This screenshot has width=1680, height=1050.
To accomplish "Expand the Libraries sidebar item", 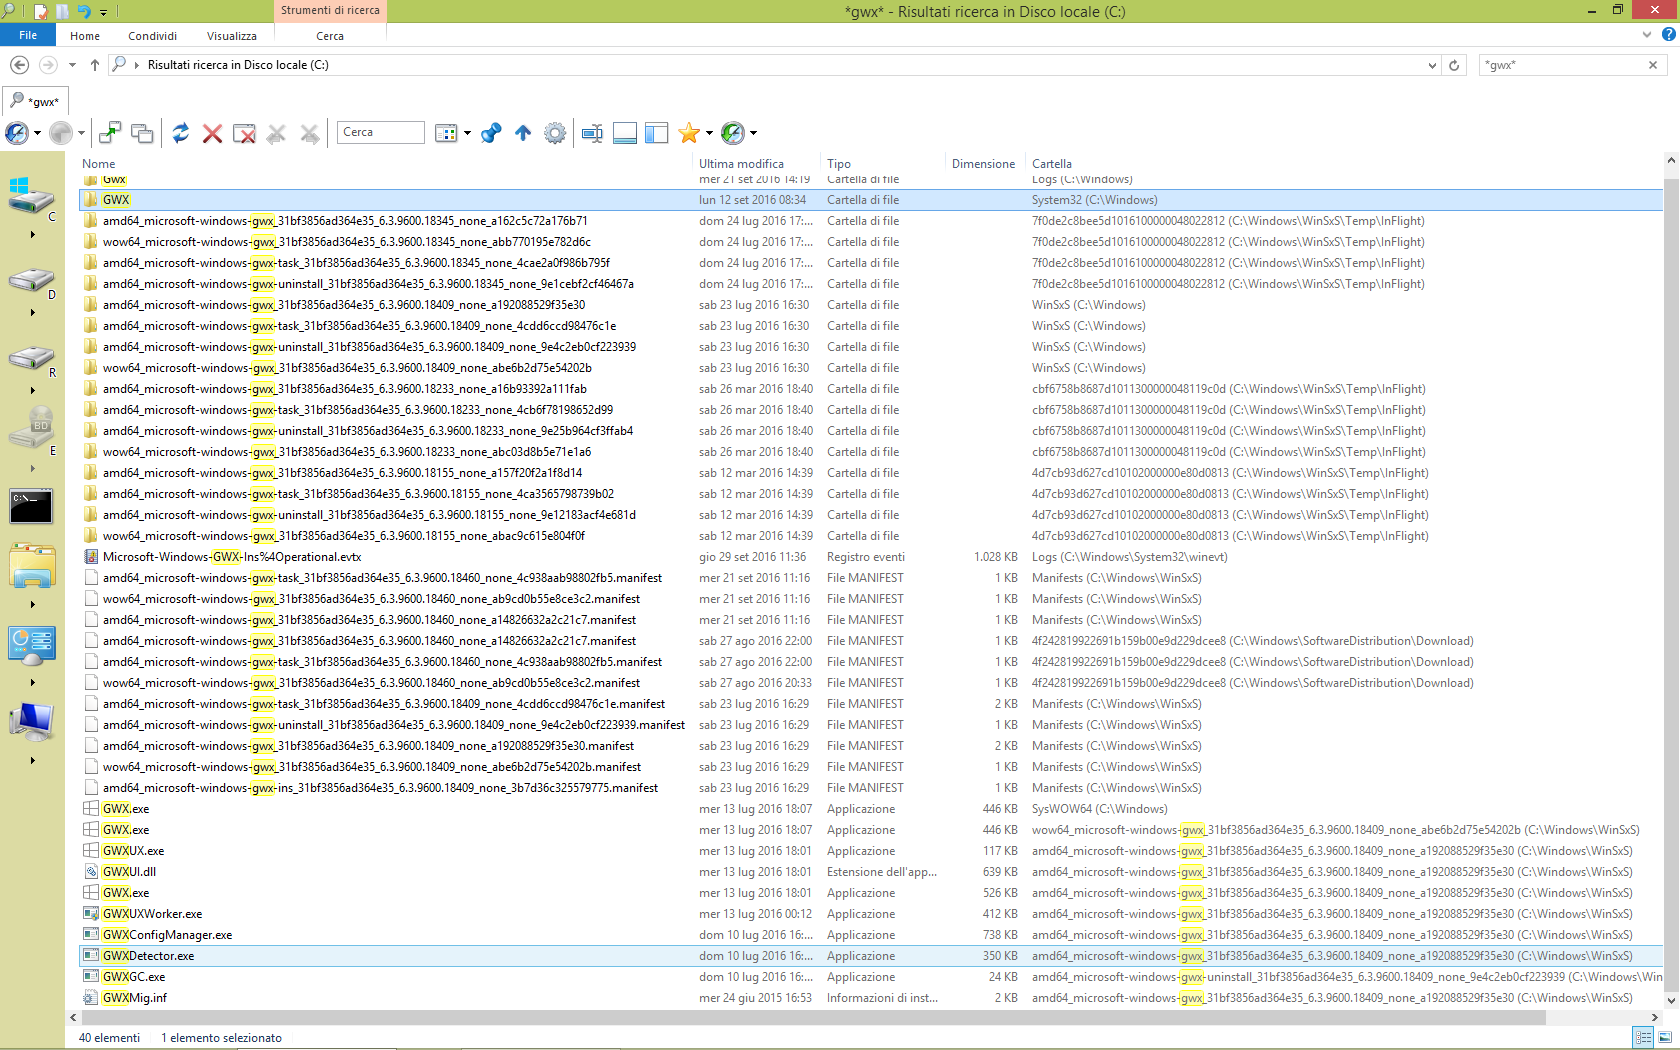I will pos(33,605).
